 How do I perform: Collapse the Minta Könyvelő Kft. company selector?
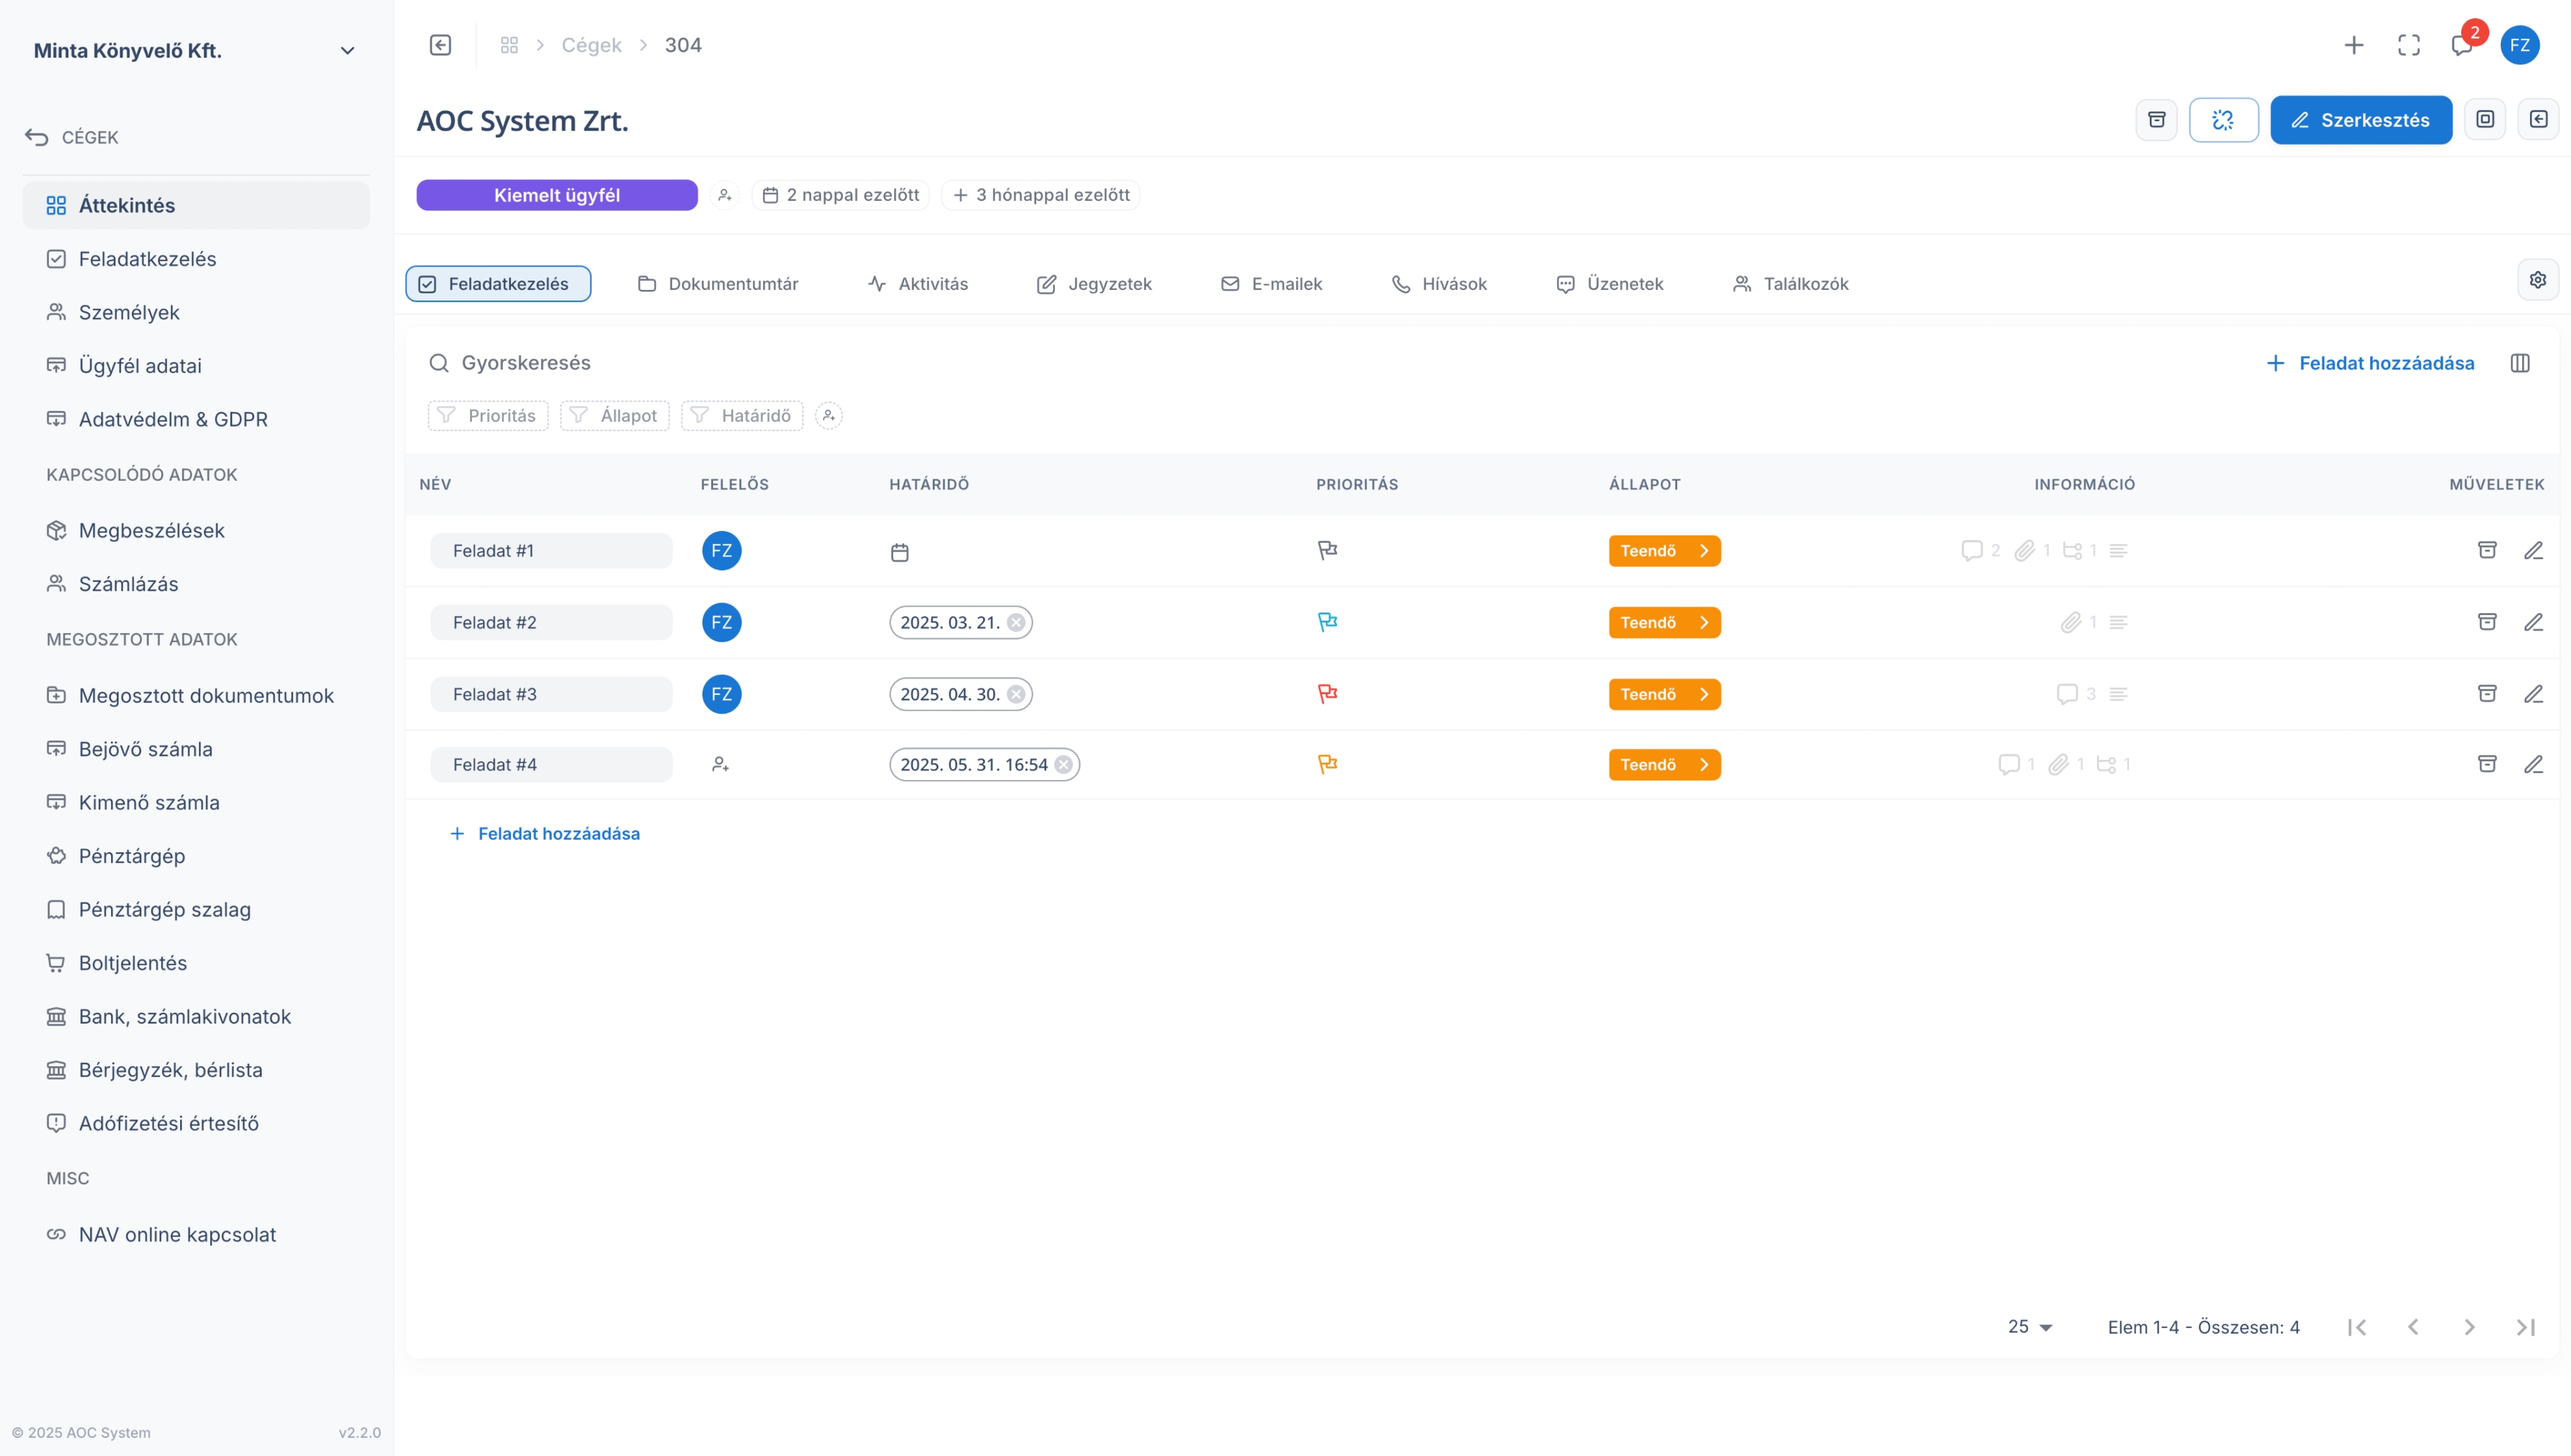tap(346, 50)
